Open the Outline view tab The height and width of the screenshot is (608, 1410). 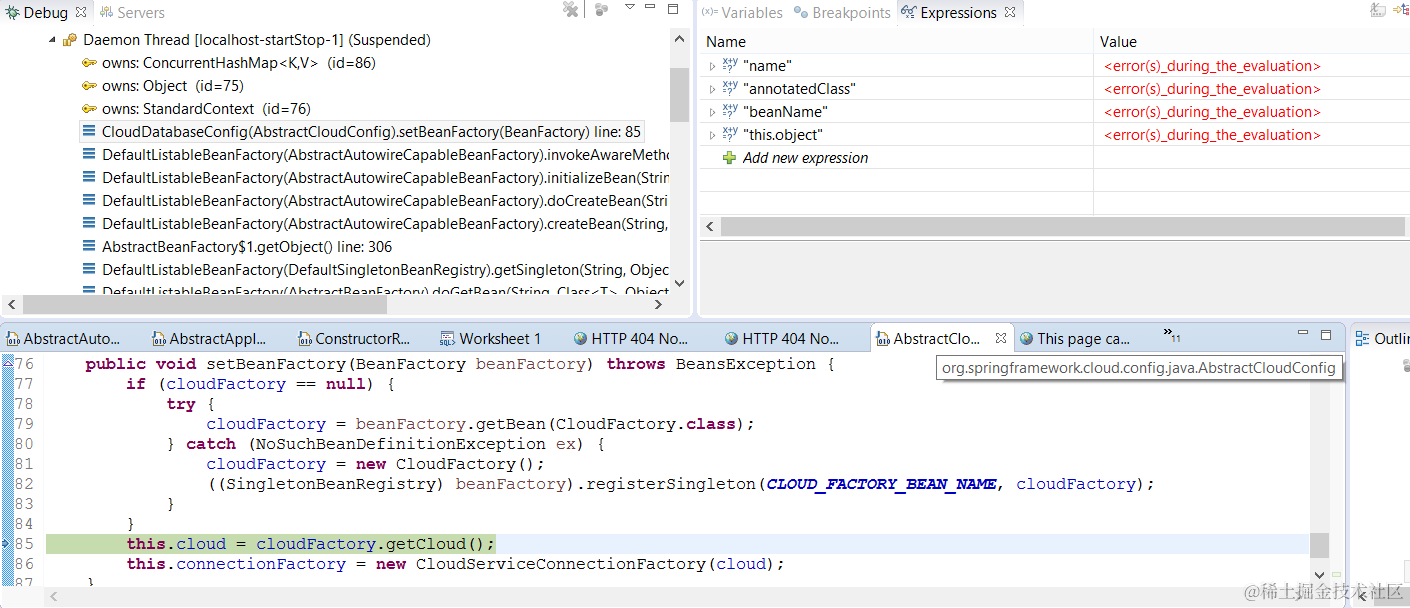[1381, 338]
